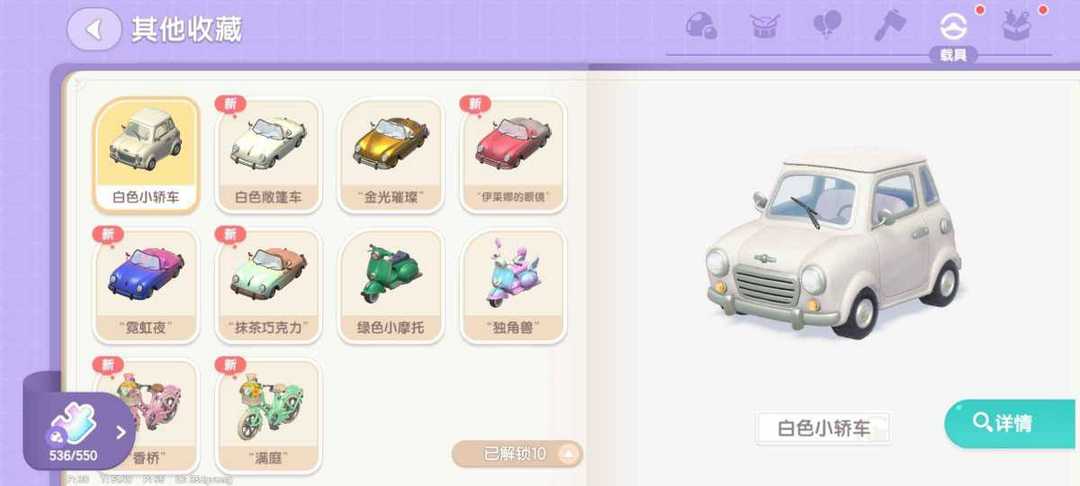
Task: Choose the green scooter vehicle
Action: point(391,286)
